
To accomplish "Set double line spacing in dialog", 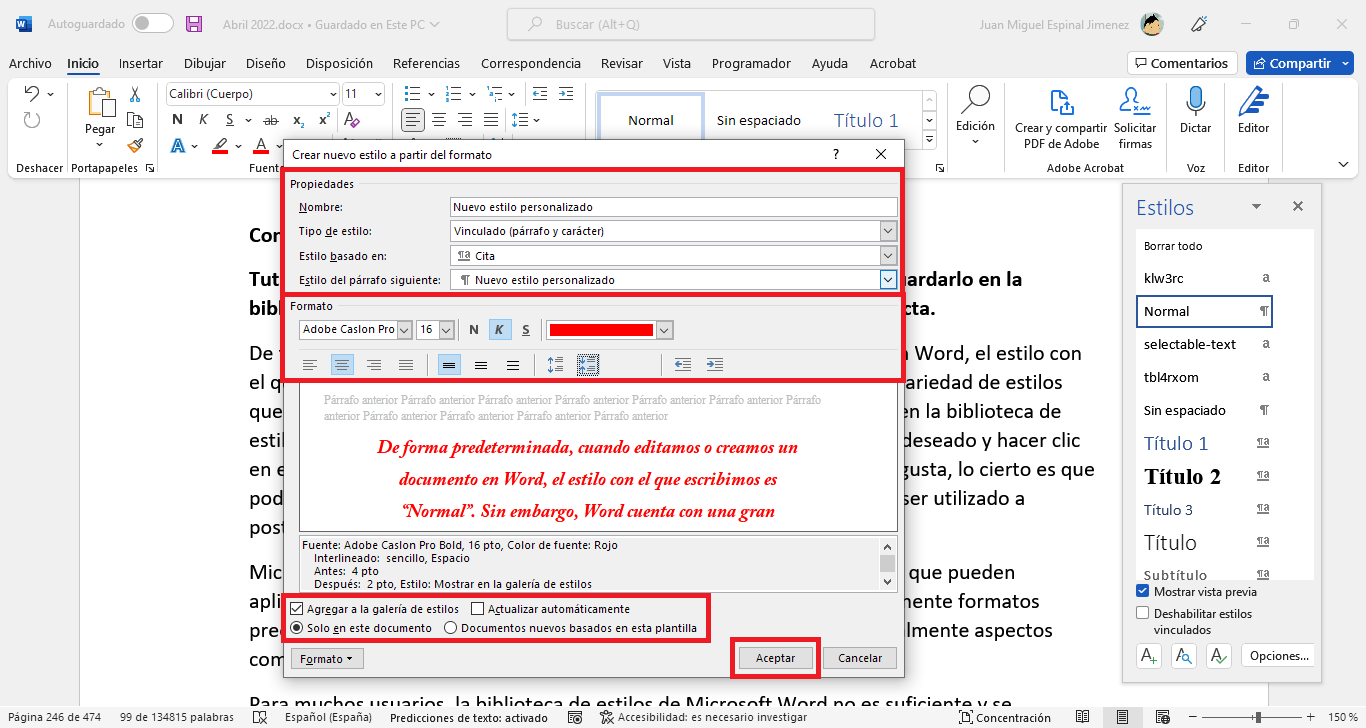I will click(x=513, y=365).
